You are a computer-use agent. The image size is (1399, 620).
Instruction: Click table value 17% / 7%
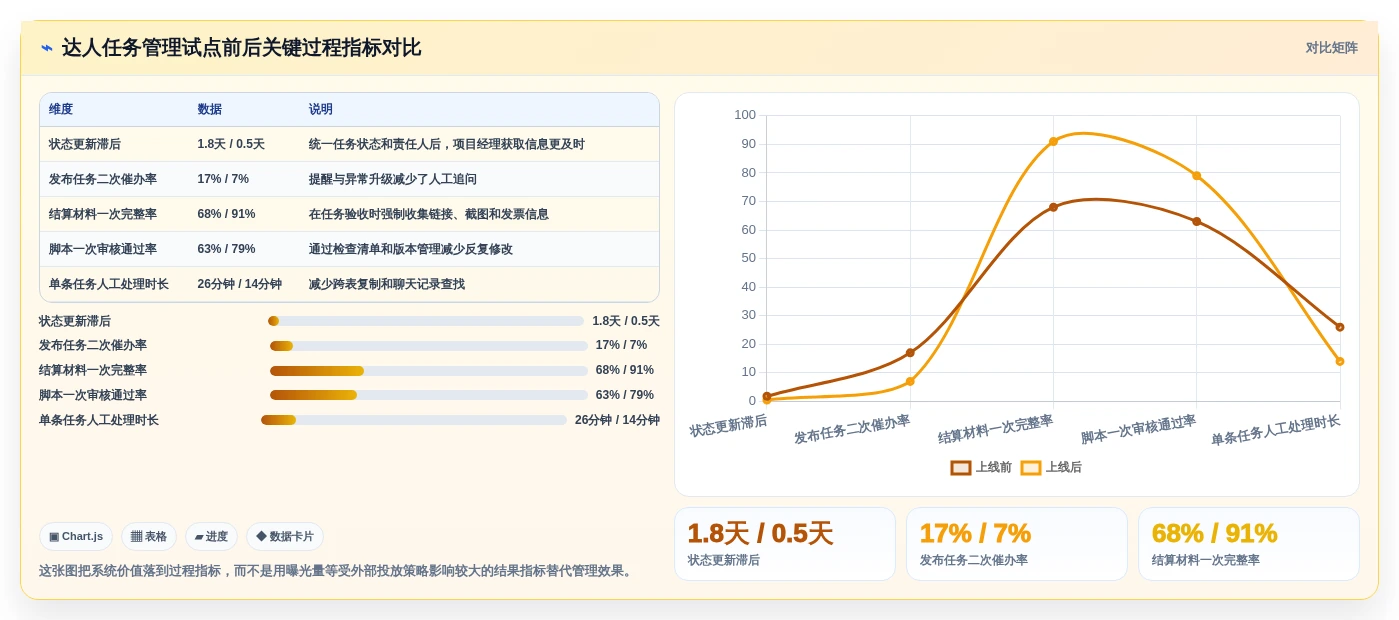(223, 179)
